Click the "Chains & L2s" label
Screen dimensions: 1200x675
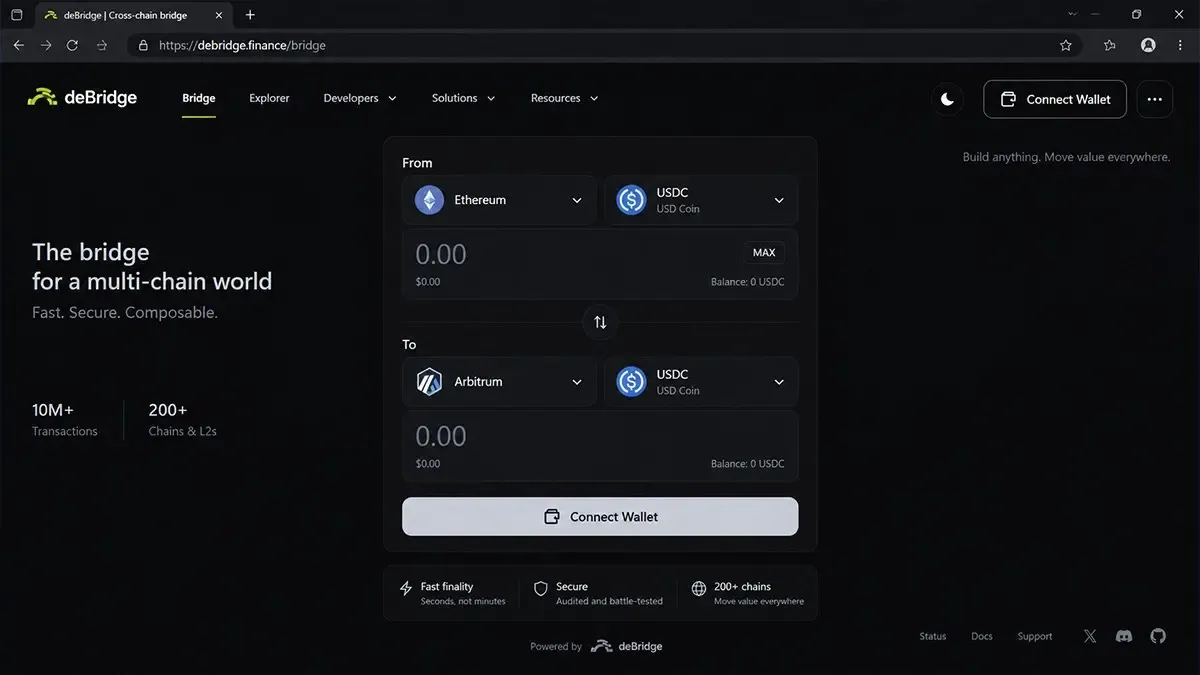click(182, 431)
